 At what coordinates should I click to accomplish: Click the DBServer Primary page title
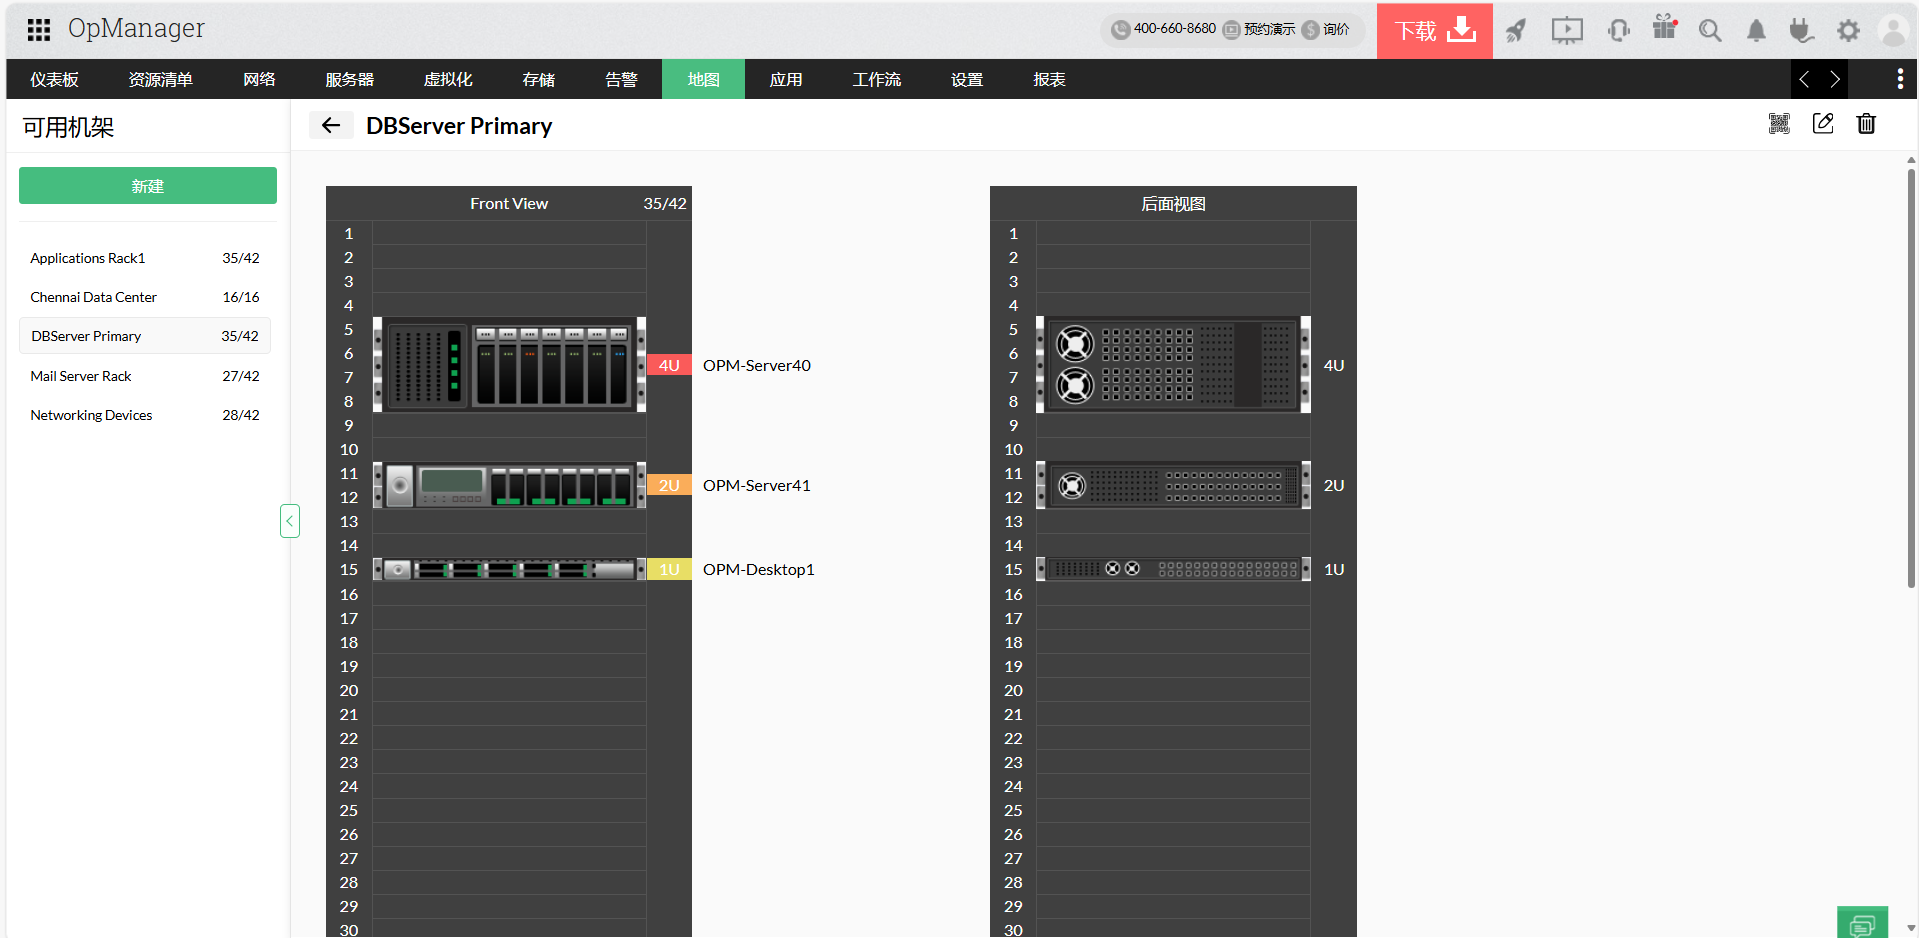[x=459, y=126]
